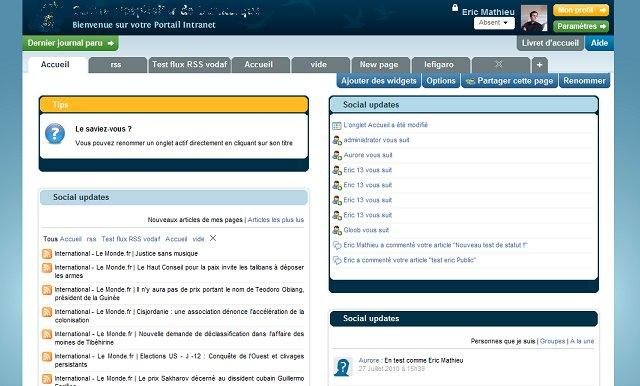Click follower icon beside Aurore vous suit
Screen dimensions: 640x386
click(x=337, y=155)
